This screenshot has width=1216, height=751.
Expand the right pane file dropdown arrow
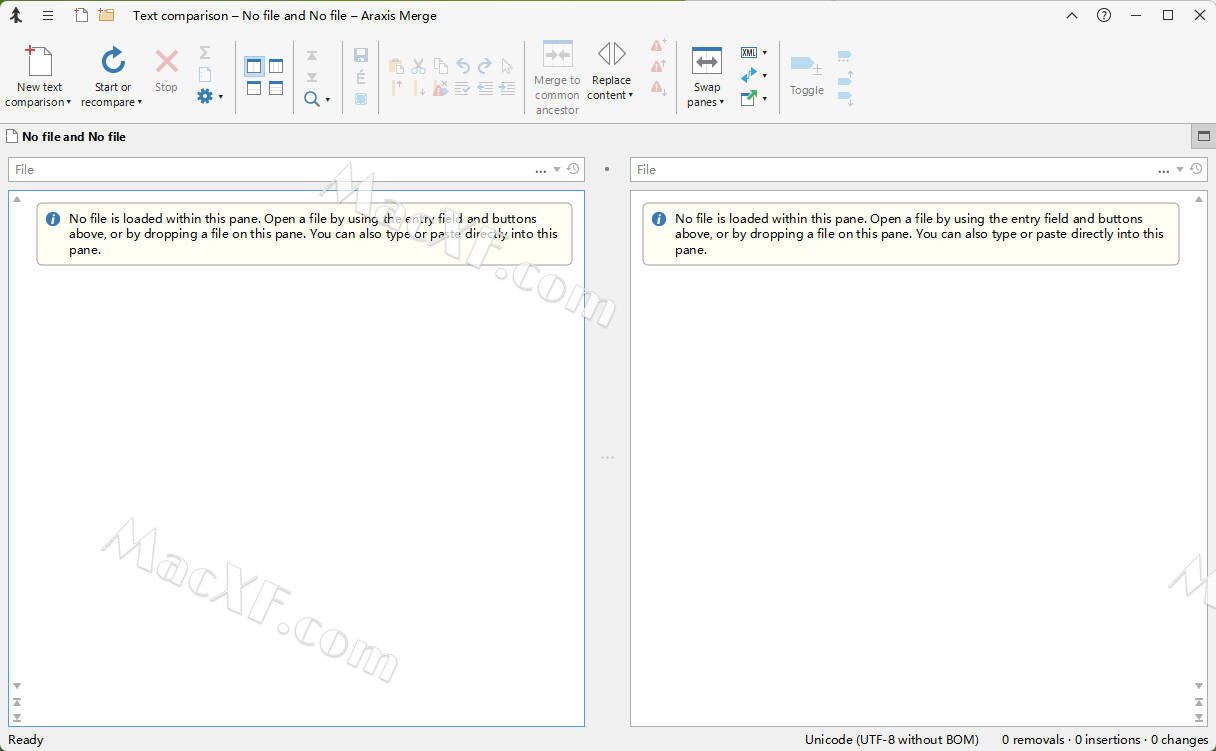[1180, 170]
